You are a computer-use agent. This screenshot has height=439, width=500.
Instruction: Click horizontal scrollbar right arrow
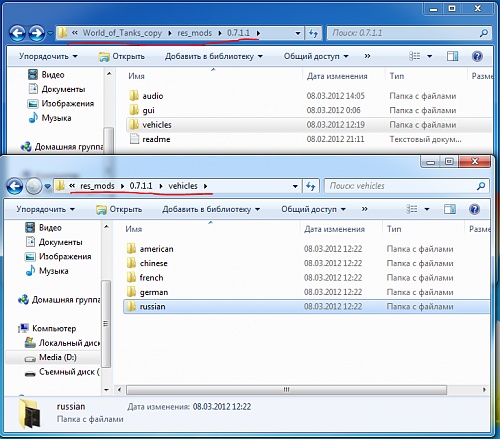tap(484, 390)
